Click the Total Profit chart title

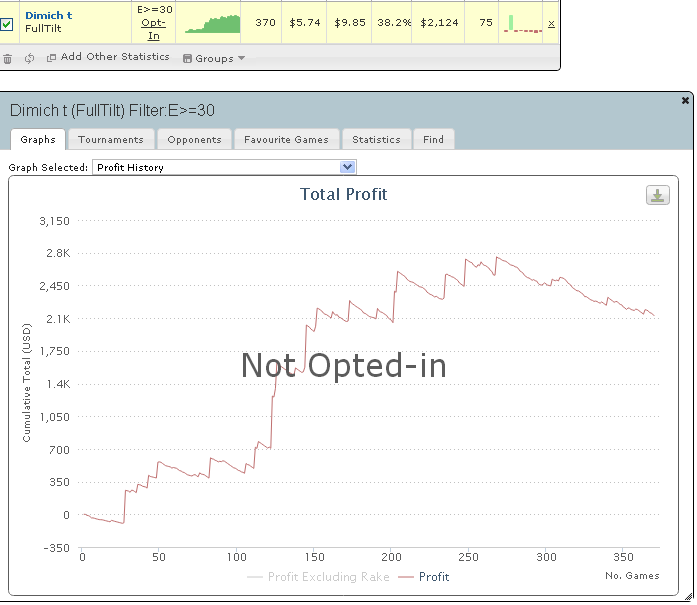[x=343, y=194]
